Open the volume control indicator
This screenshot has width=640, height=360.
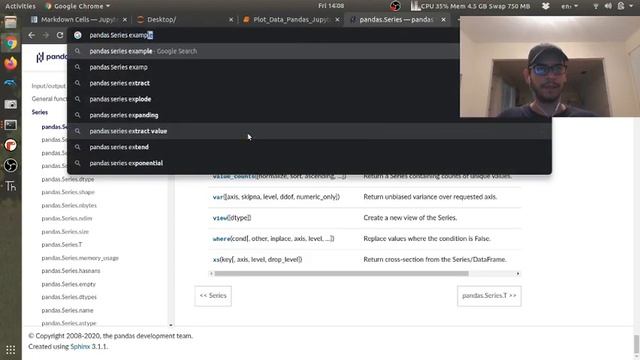[x=608, y=6]
